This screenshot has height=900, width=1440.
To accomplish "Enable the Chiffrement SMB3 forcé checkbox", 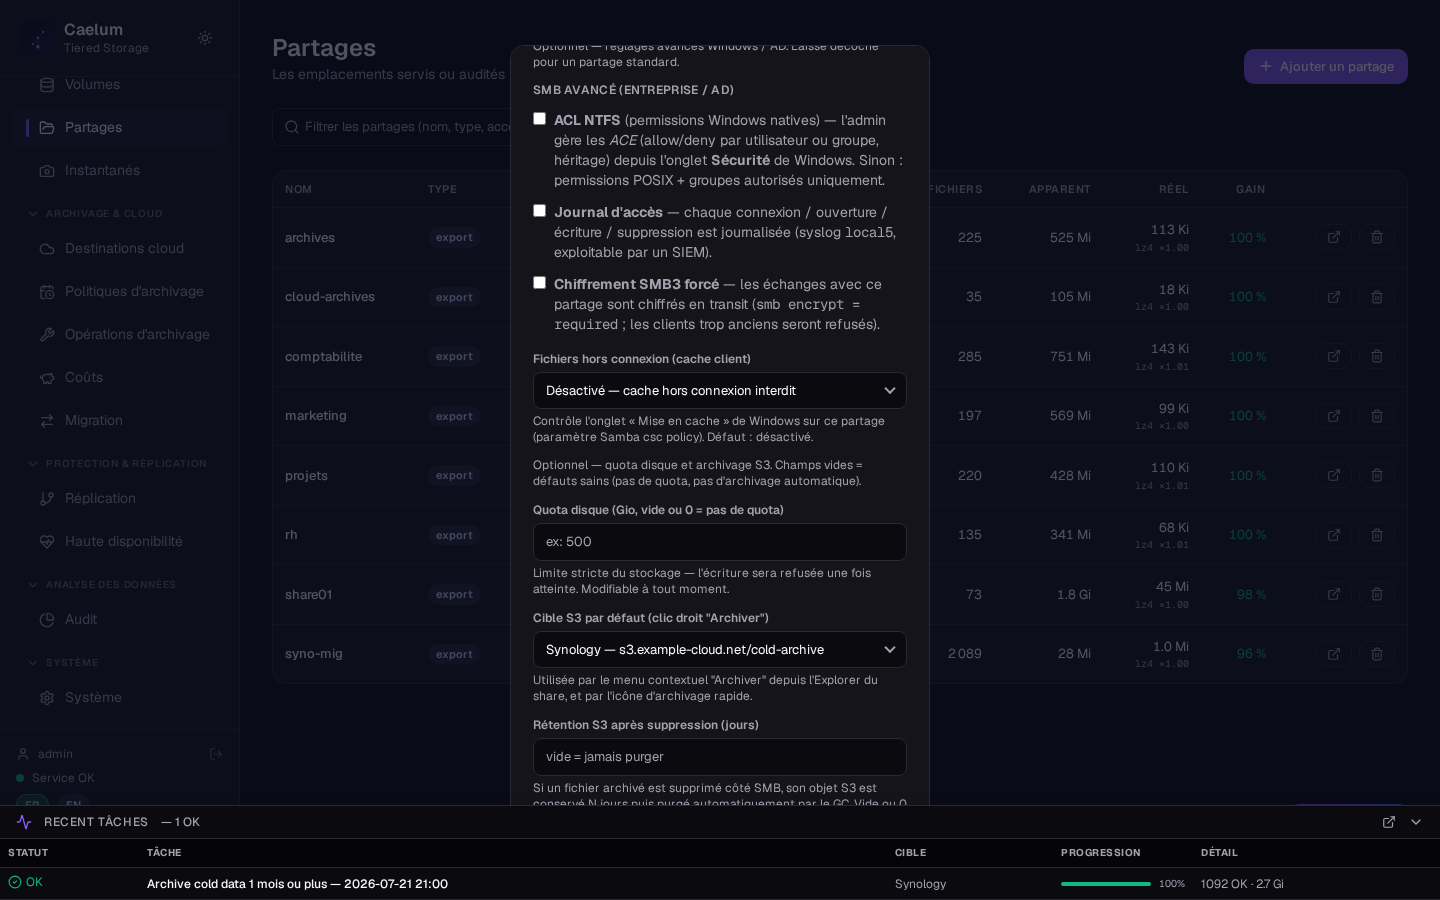I will (540, 283).
